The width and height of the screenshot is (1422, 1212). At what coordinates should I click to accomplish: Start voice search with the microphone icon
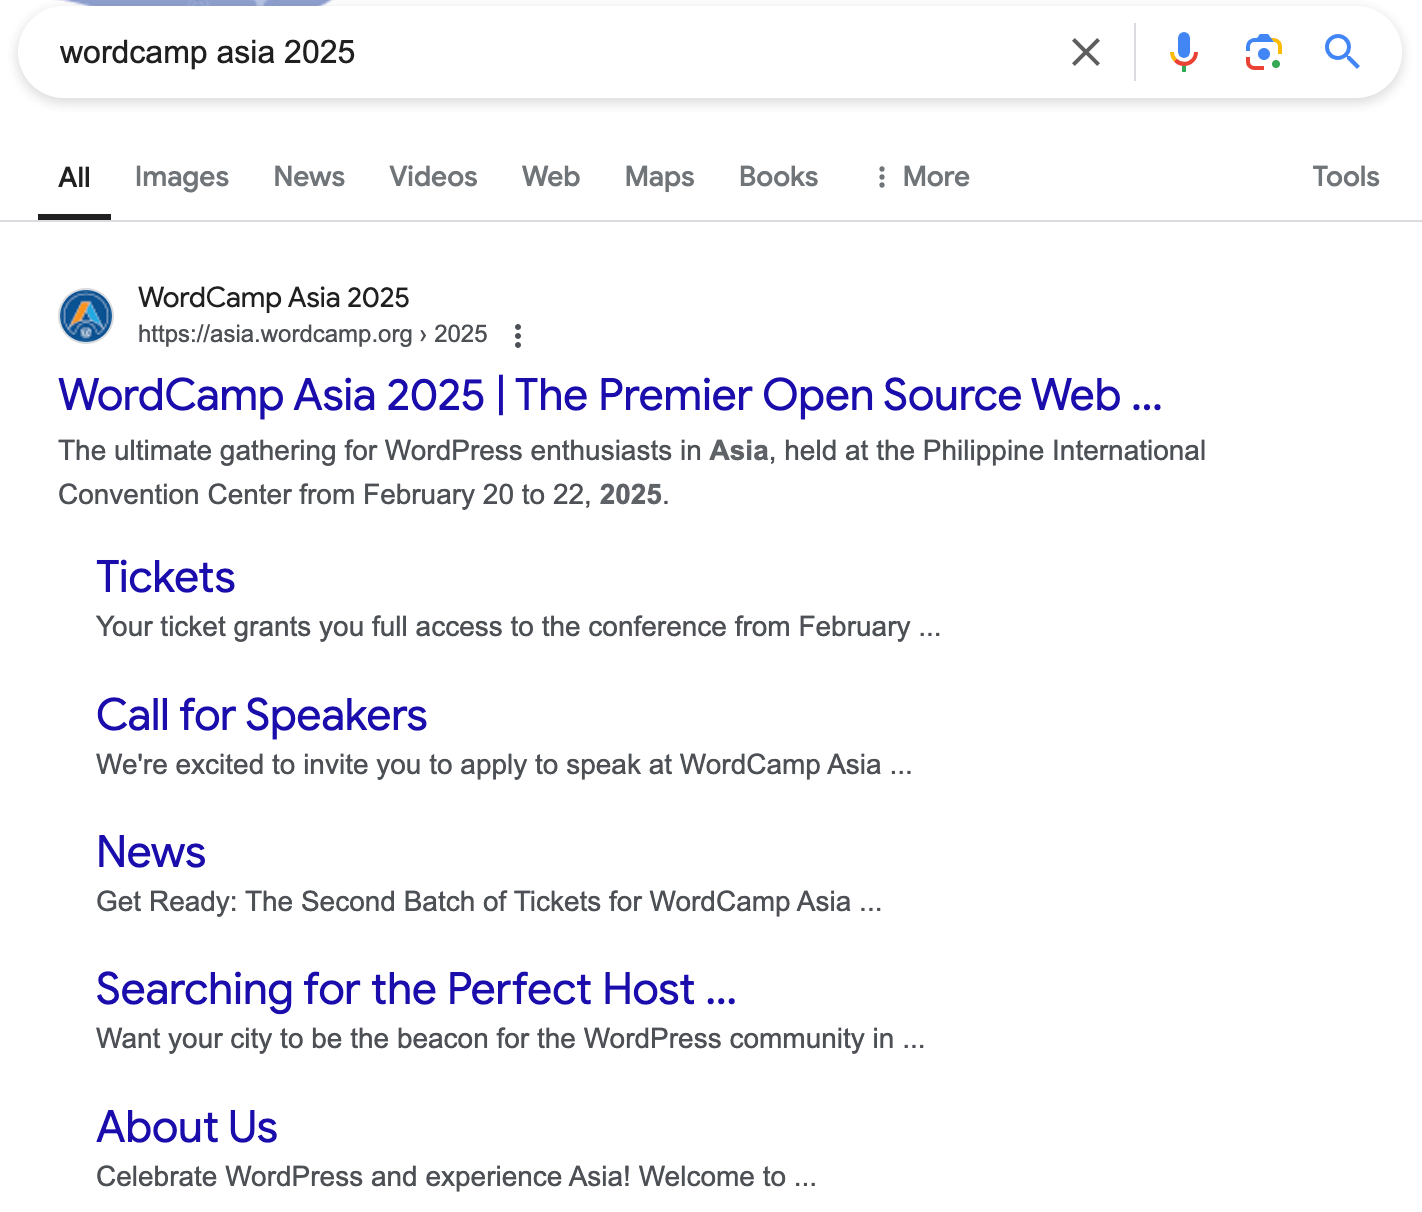[x=1184, y=52]
